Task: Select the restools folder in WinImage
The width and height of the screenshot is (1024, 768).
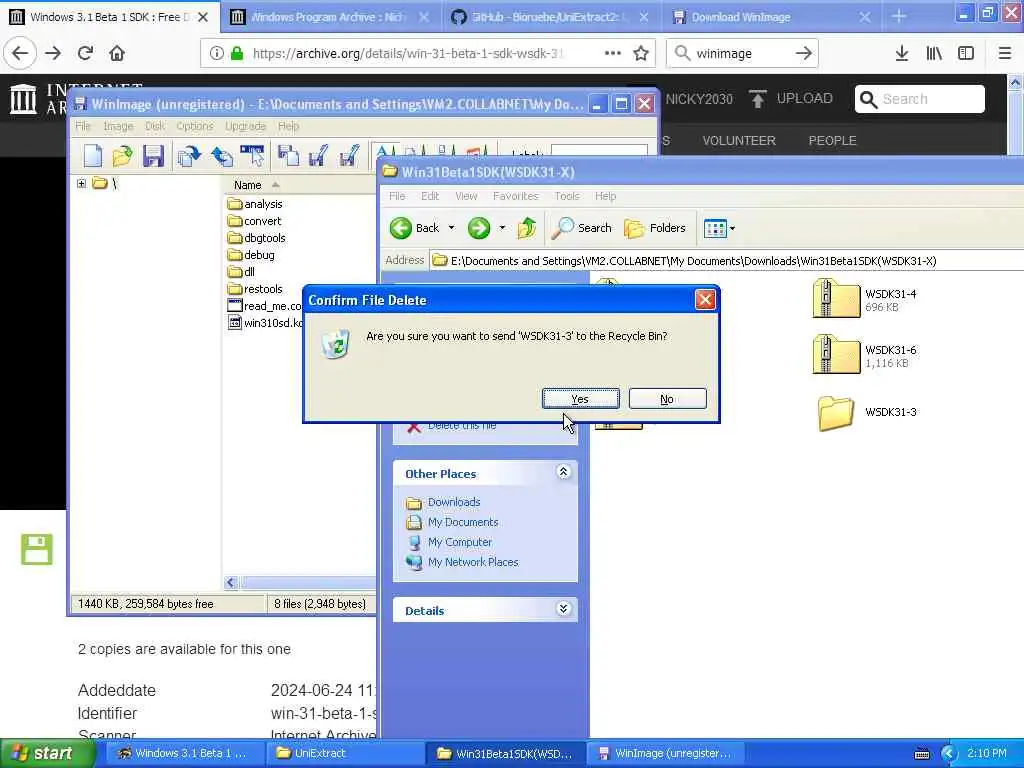Action: pyautogui.click(x=255, y=289)
